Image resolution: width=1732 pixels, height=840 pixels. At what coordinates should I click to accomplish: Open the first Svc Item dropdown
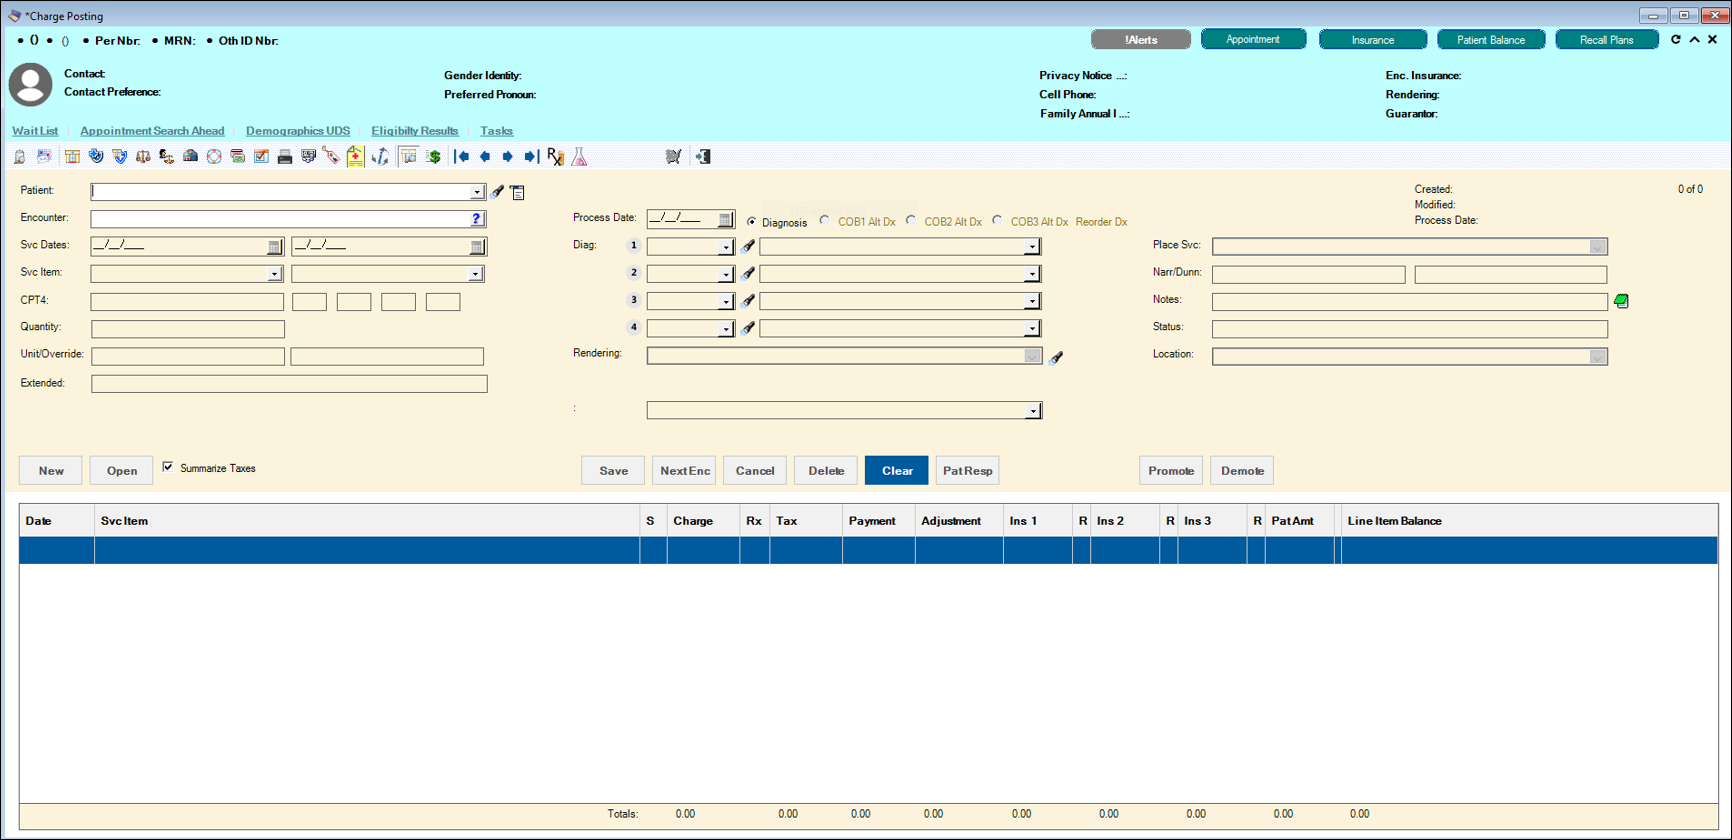pyautogui.click(x=274, y=274)
